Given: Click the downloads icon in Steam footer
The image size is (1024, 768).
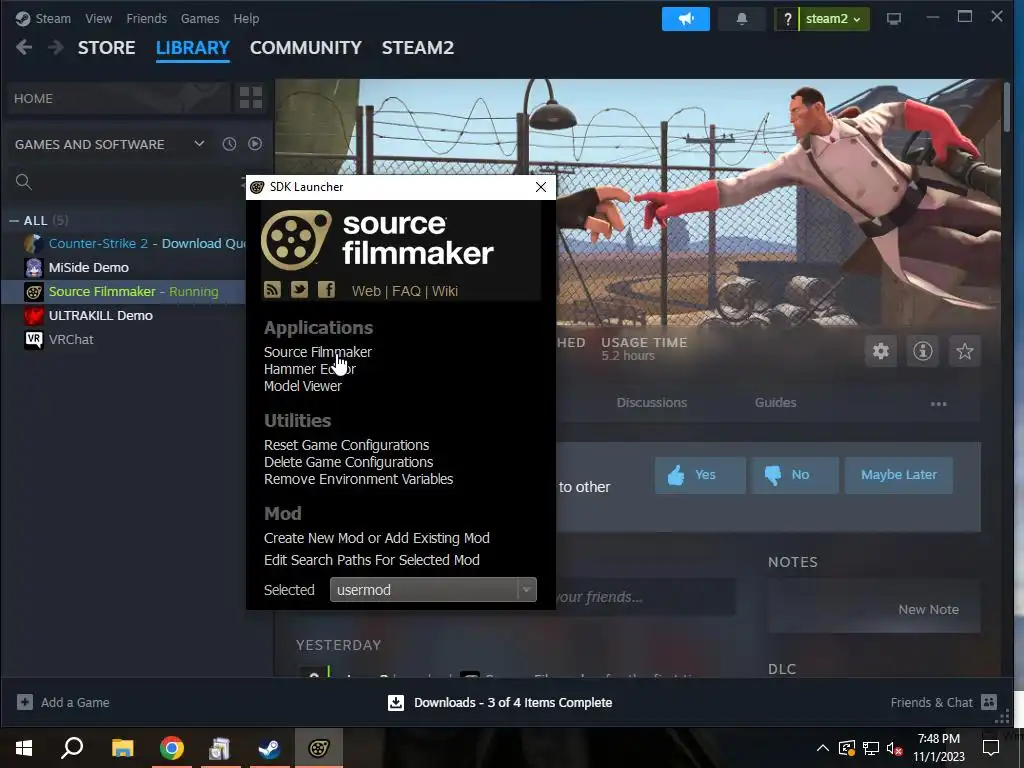Looking at the screenshot, I should point(396,703).
